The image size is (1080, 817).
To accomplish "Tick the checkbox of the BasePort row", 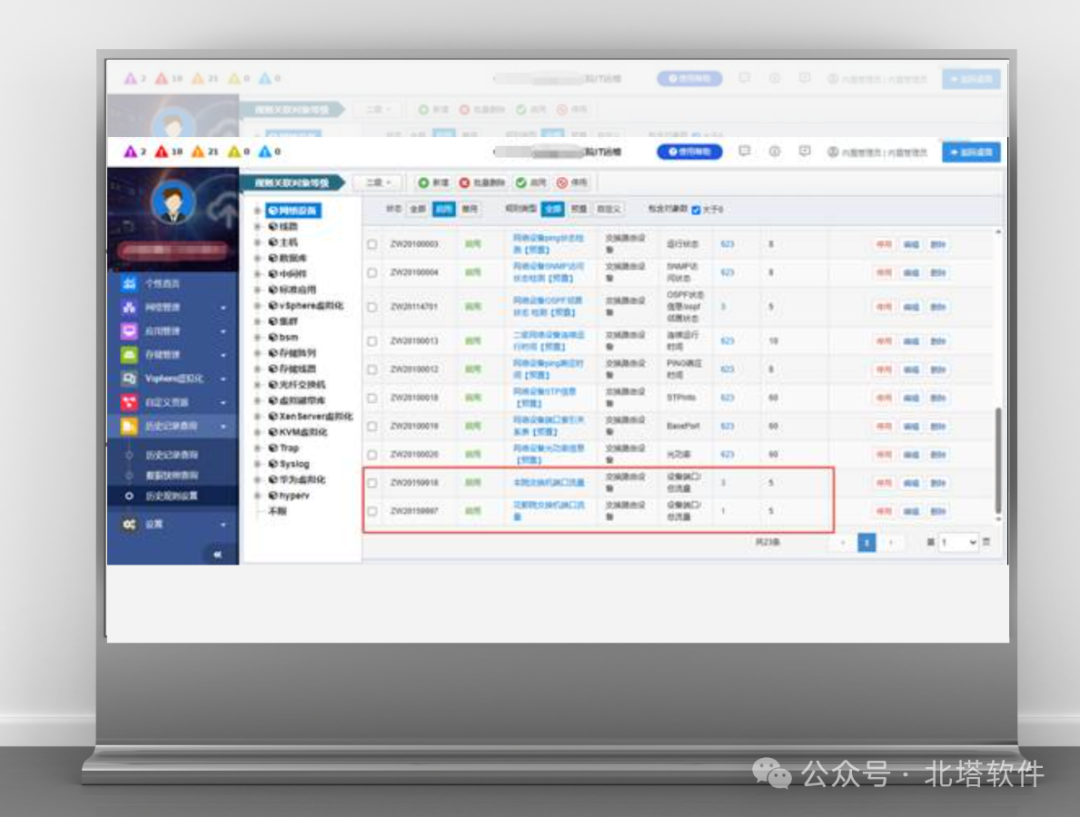I will coord(372,426).
